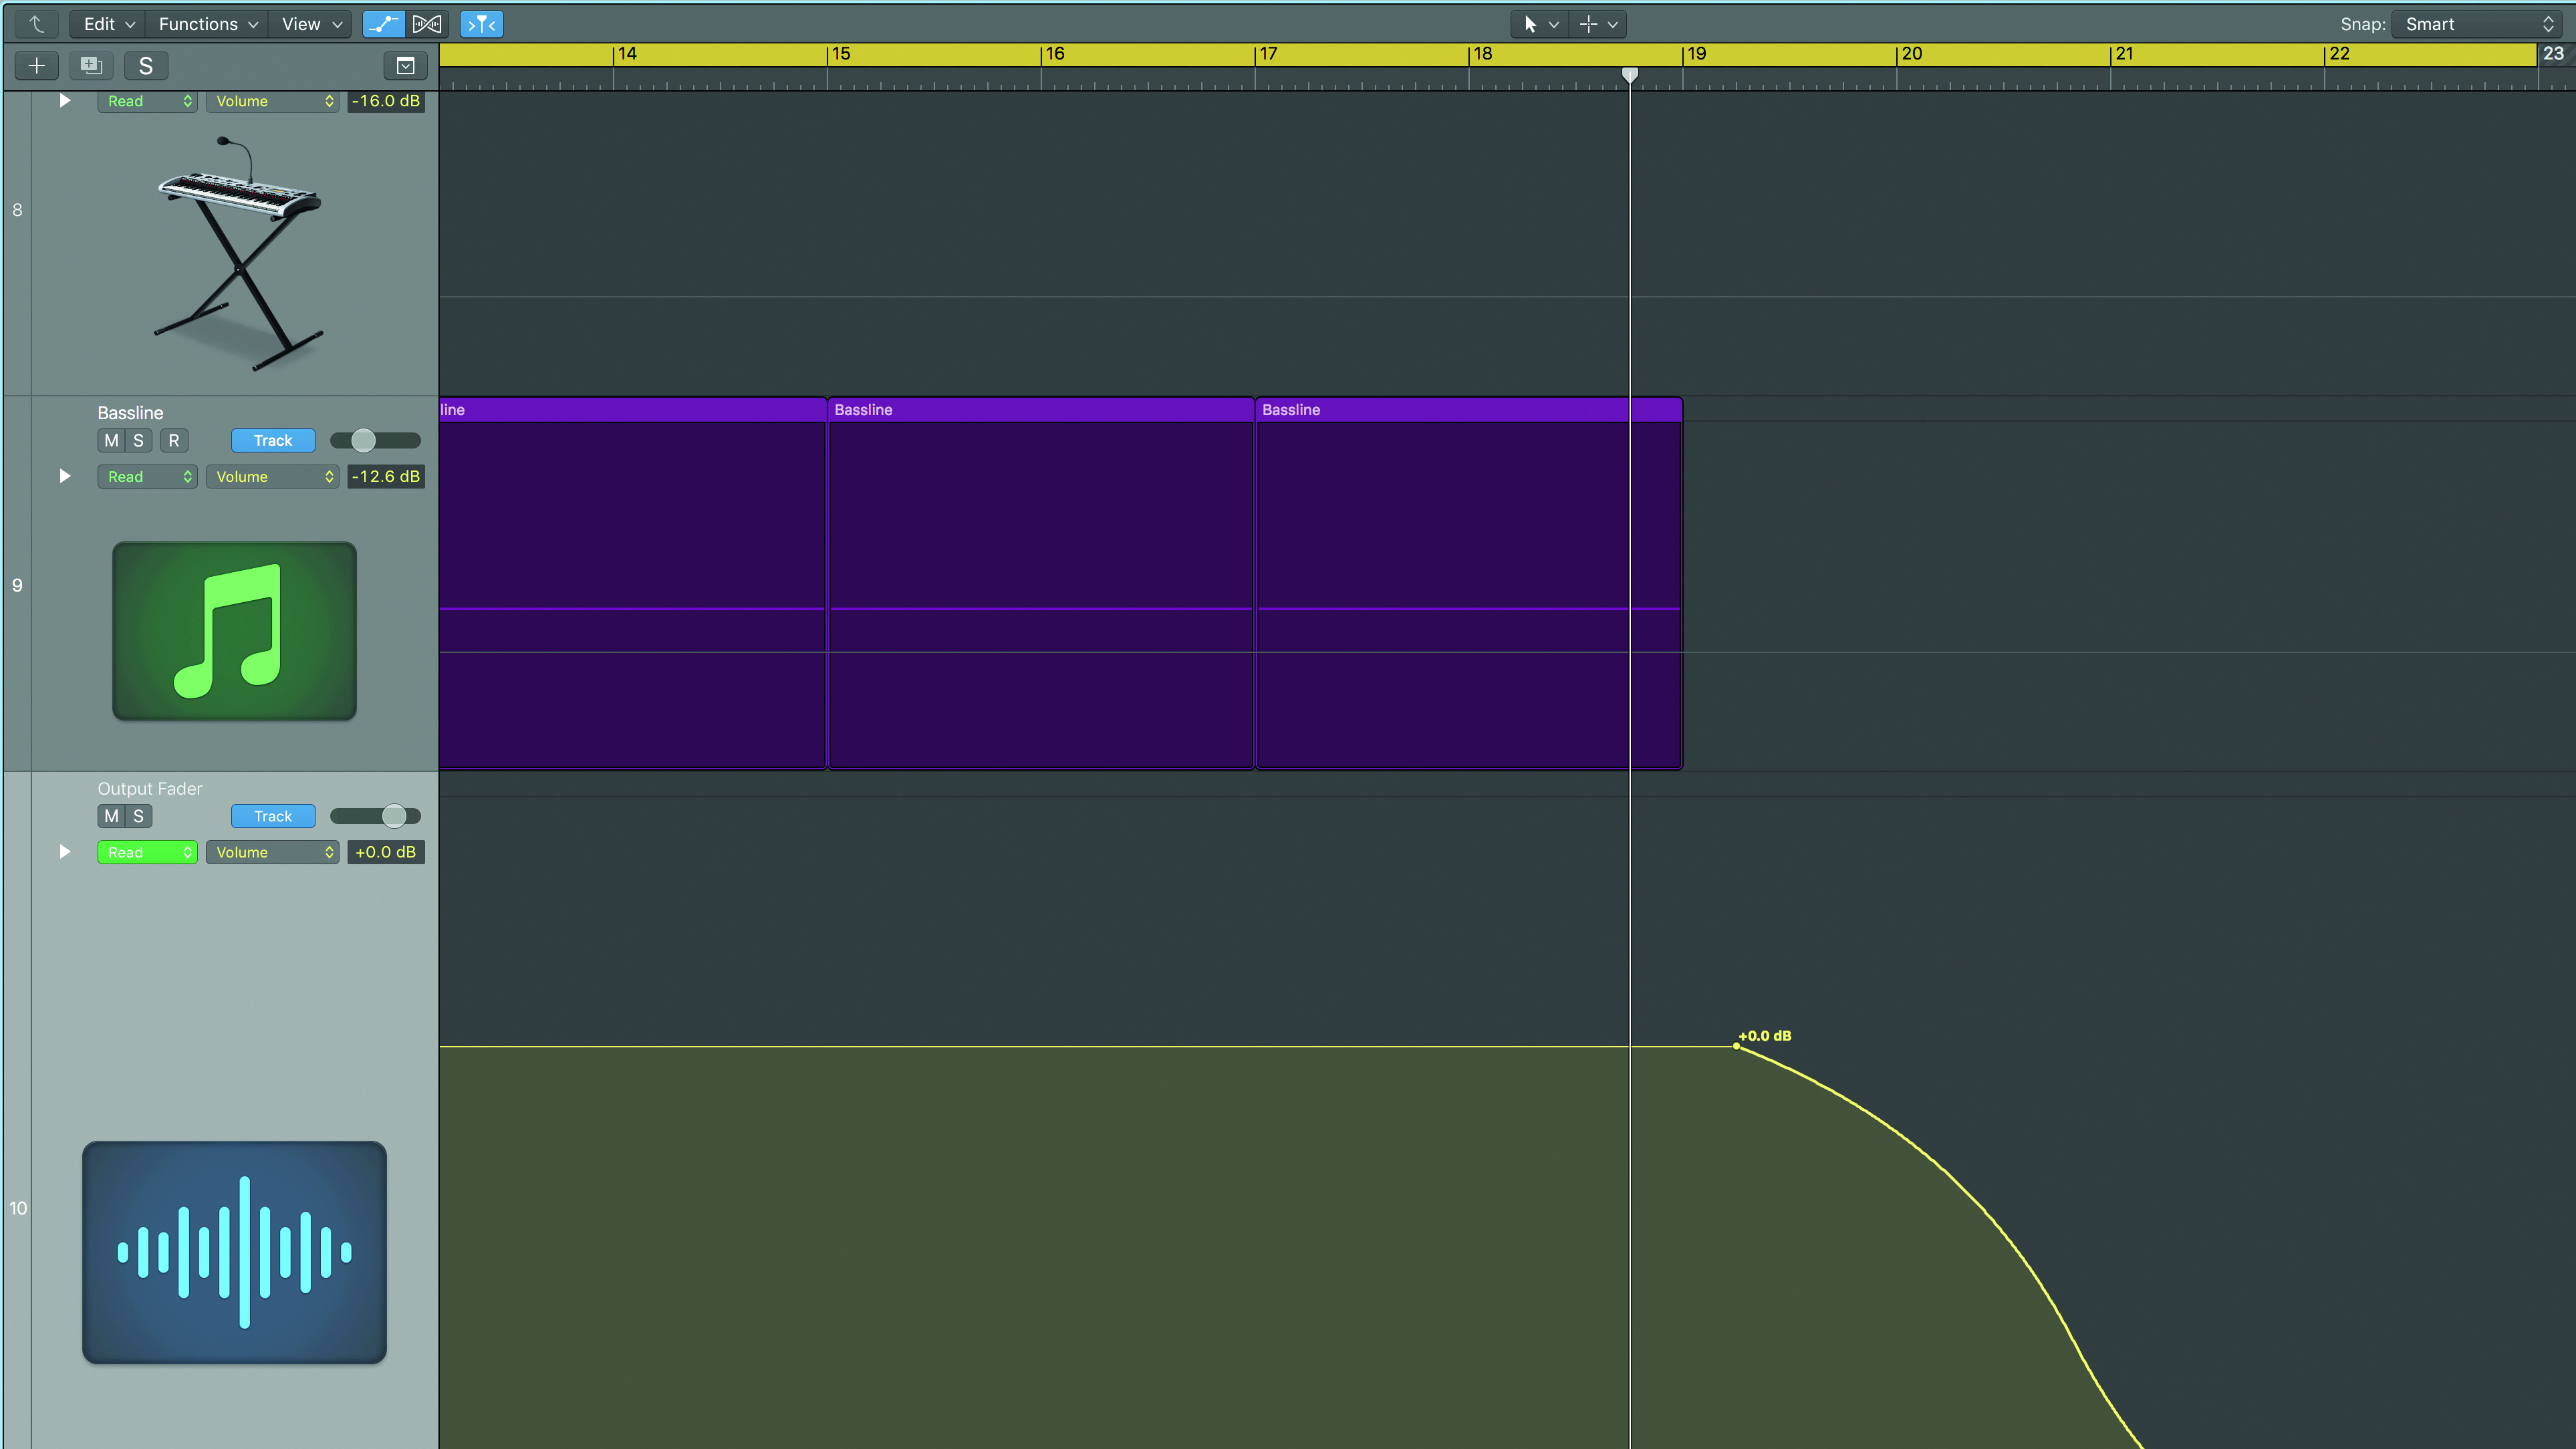Expand Output Fader automation disclosure triangle
The image size is (2576, 1449).
pos(65,852)
